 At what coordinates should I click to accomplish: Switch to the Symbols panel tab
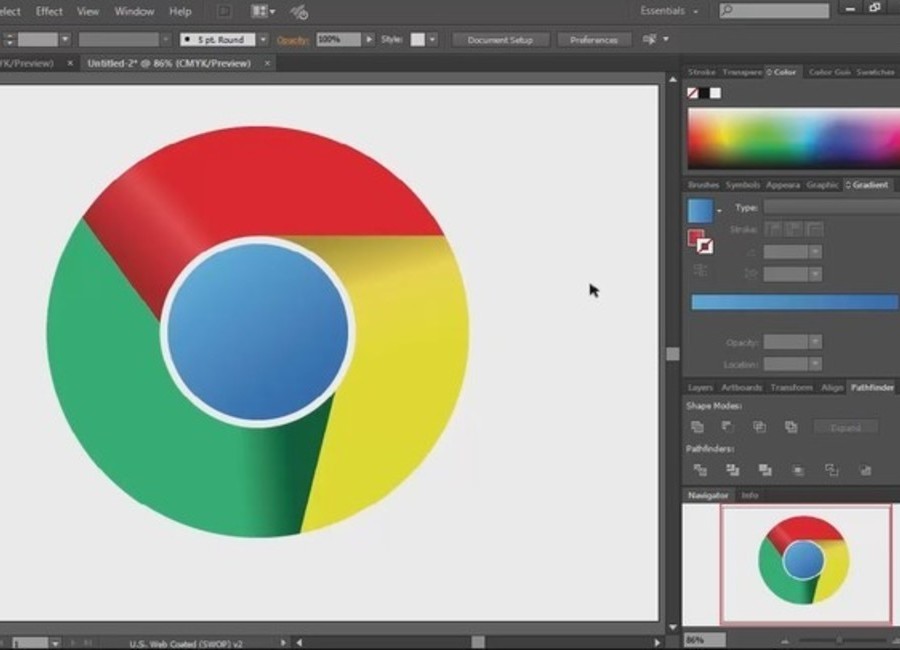743,185
